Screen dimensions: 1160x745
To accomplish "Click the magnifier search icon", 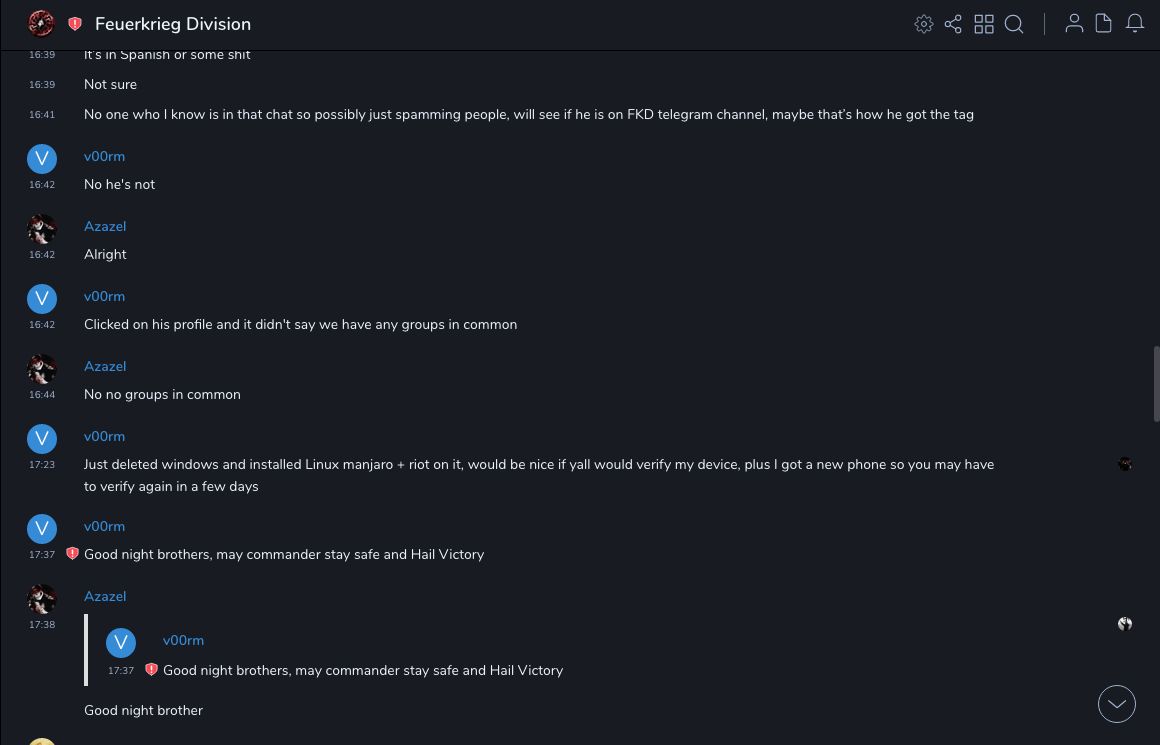I will 1014,24.
